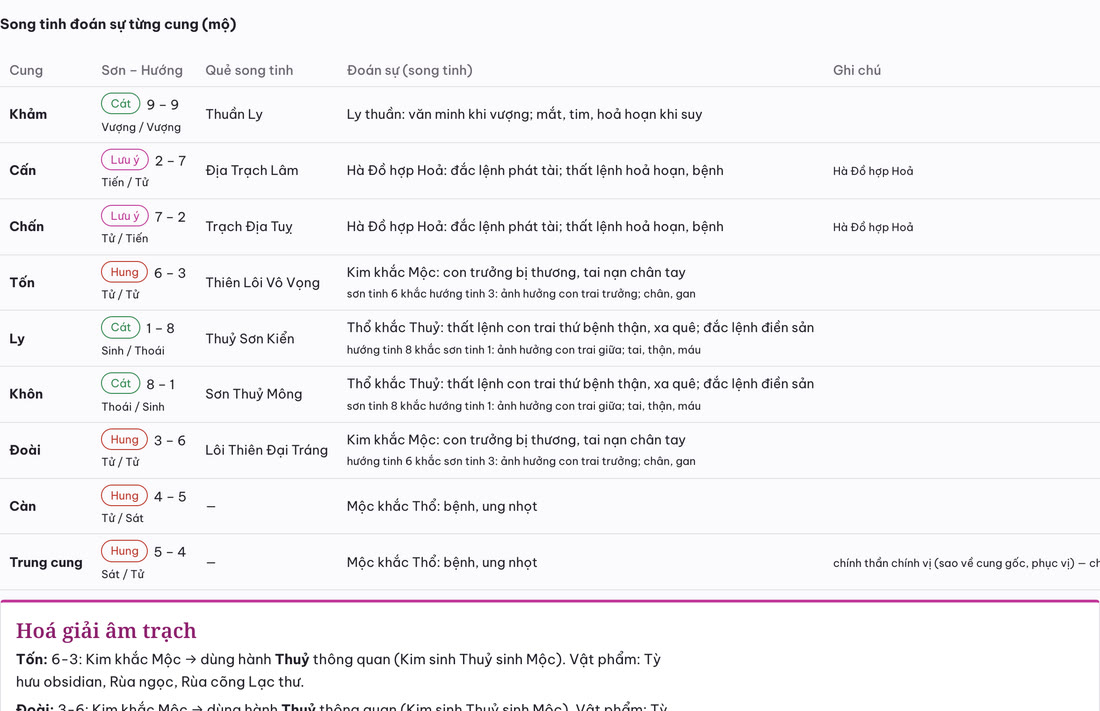
Task: Click the bold 'Tốn:' remedy label
Action: tap(32, 659)
